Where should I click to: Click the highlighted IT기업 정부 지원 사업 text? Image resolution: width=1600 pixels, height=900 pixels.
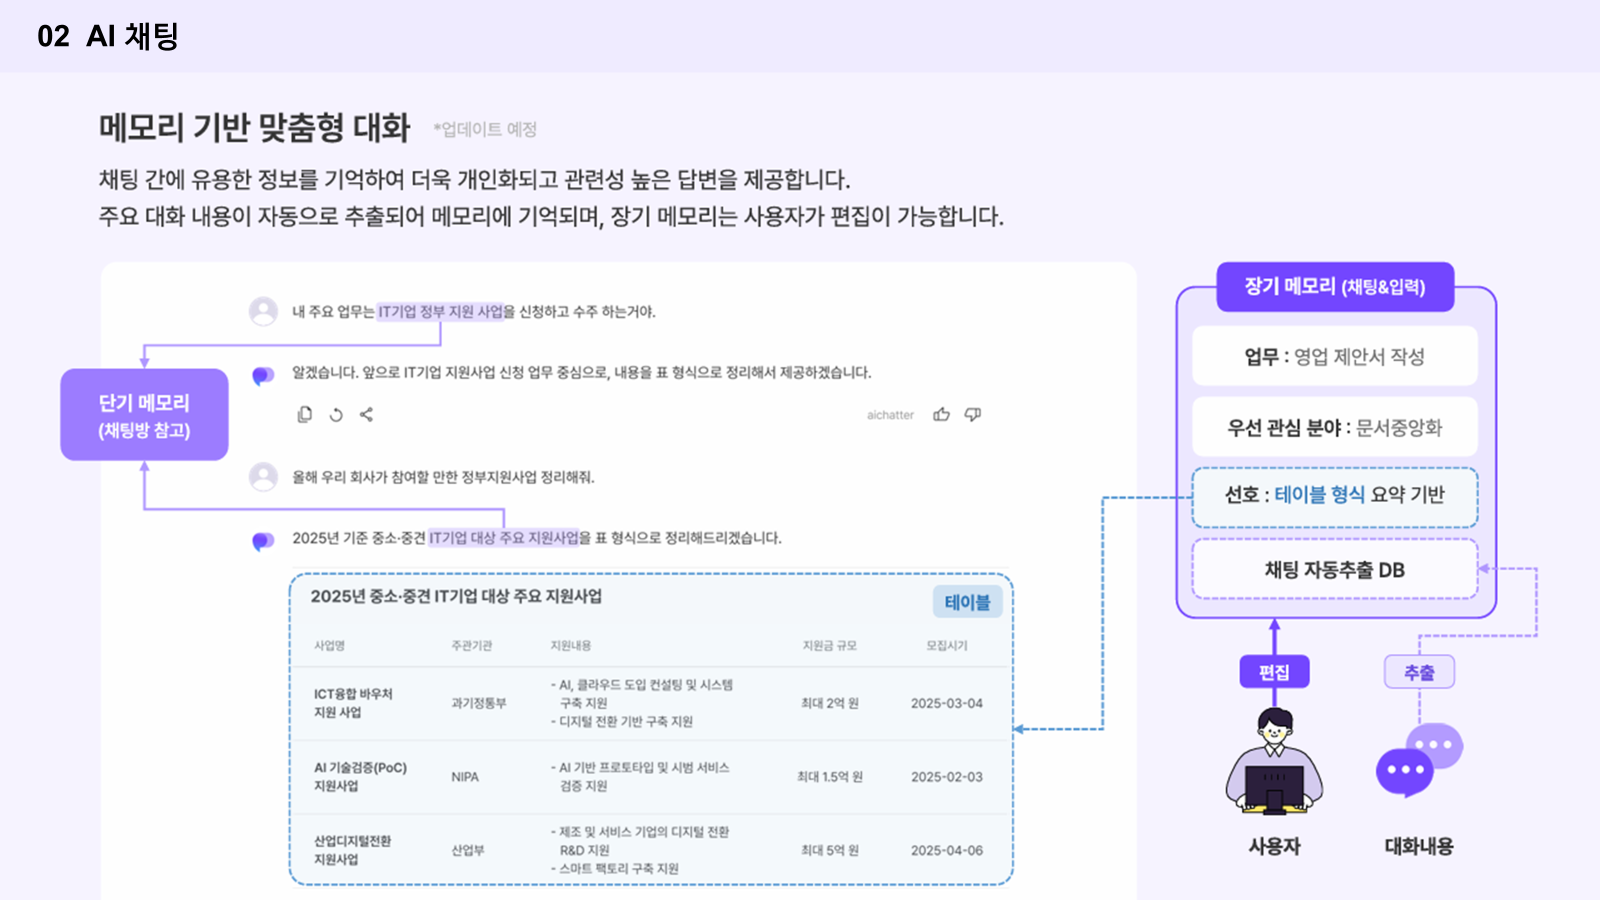[440, 312]
